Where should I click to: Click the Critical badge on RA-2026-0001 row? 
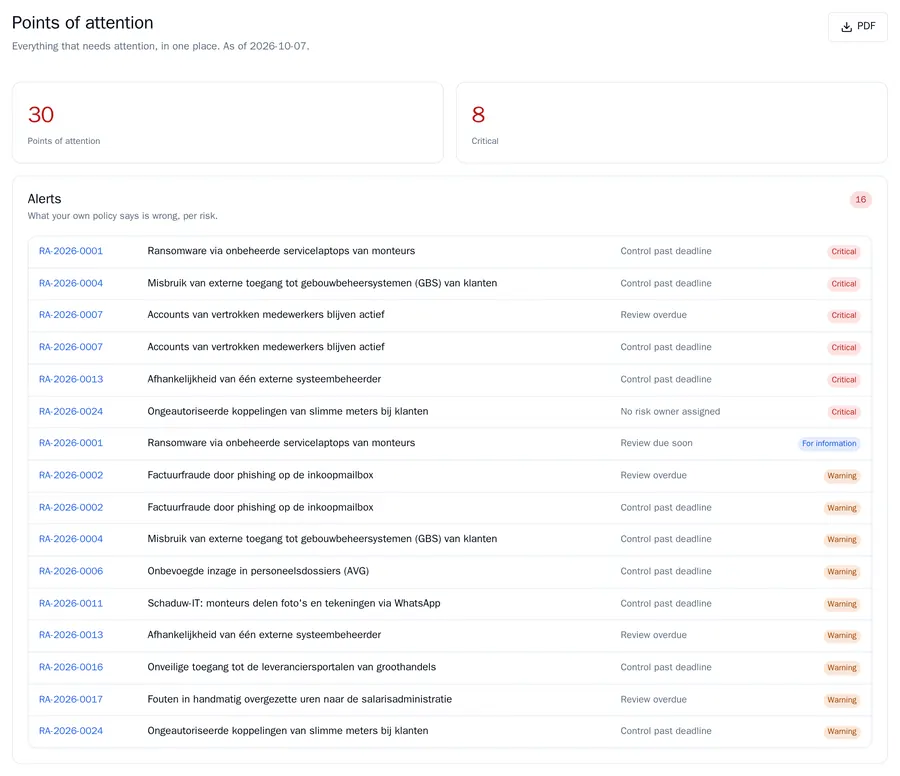843,251
